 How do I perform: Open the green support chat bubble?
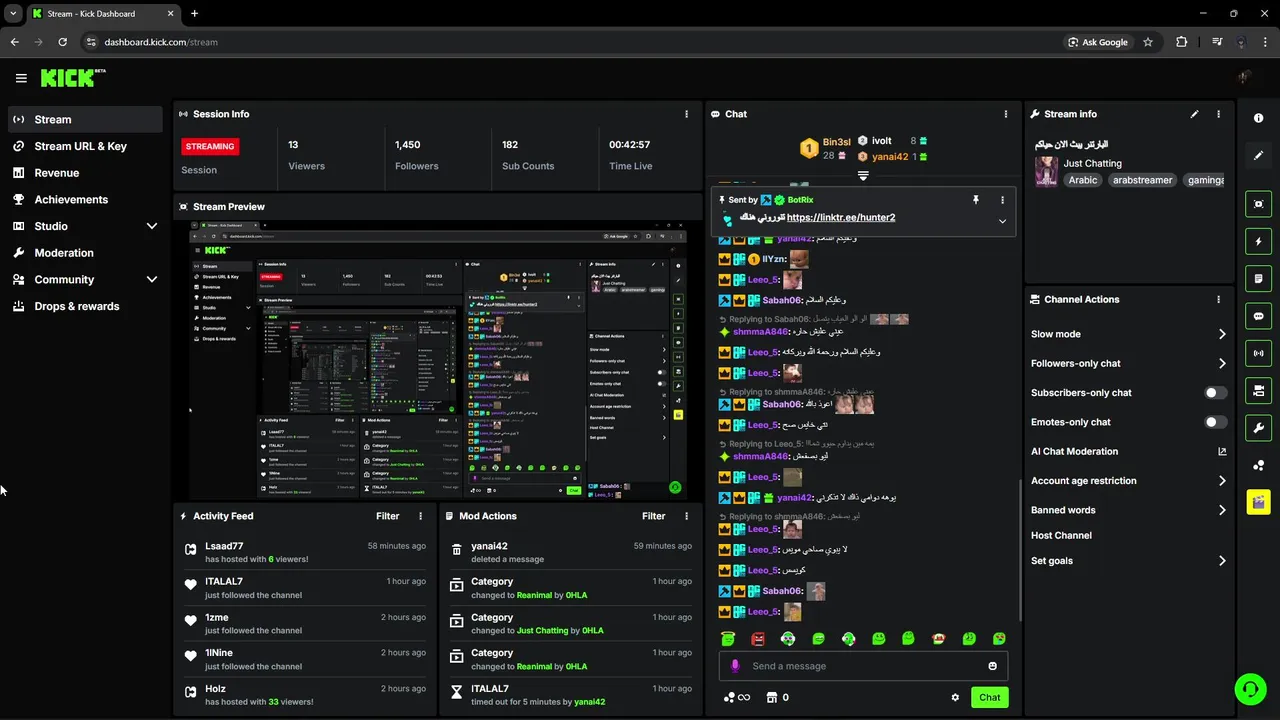point(1249,689)
